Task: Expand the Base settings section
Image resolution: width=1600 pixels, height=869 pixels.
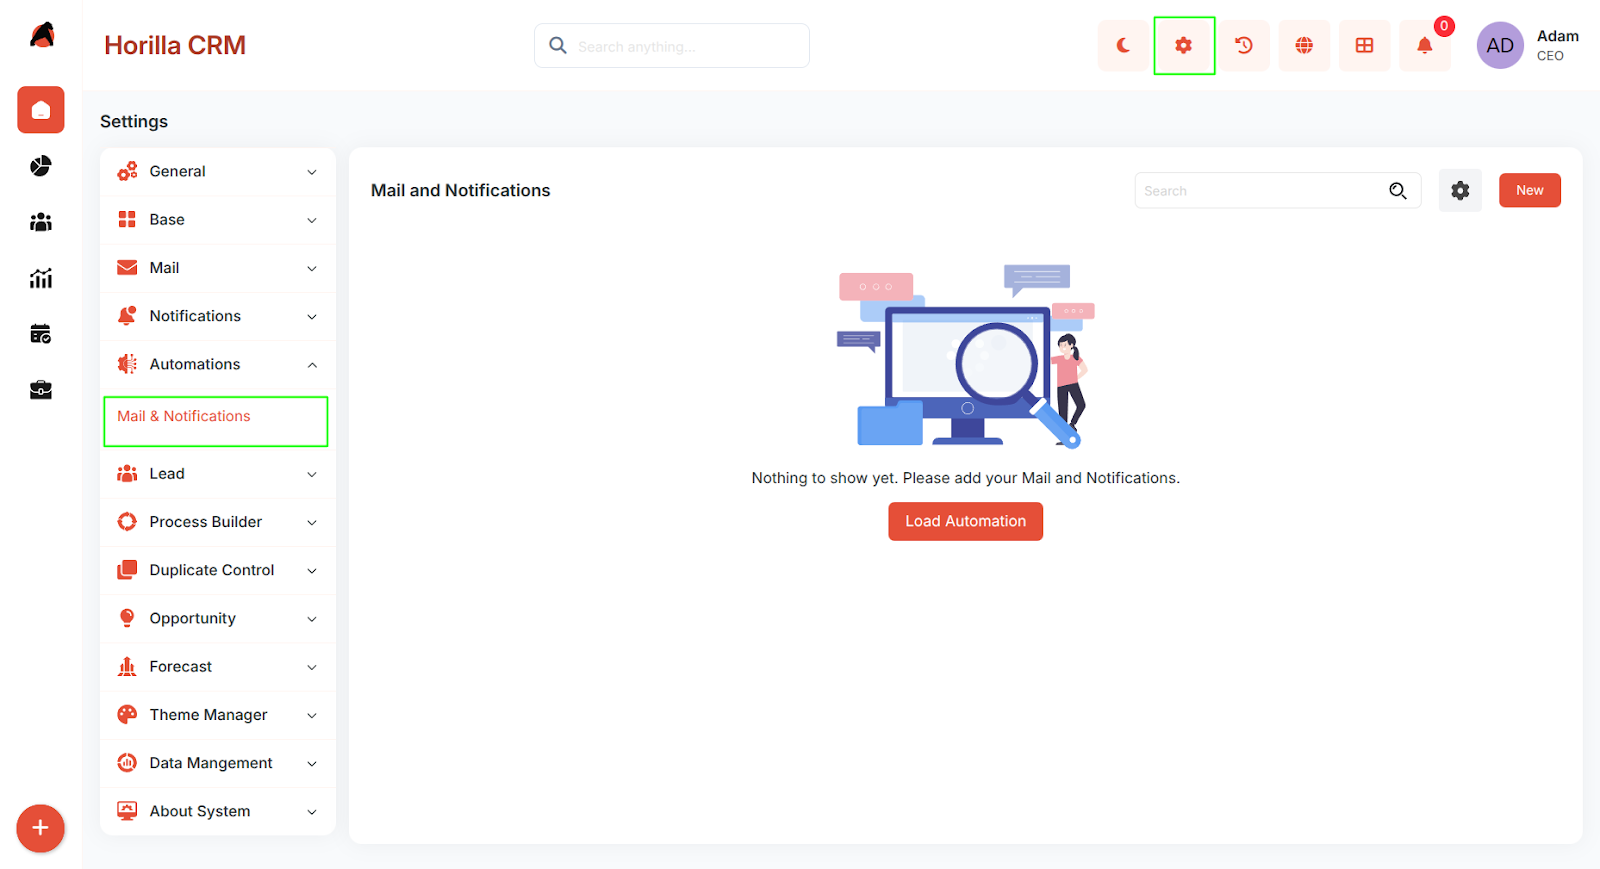Action: (218, 220)
